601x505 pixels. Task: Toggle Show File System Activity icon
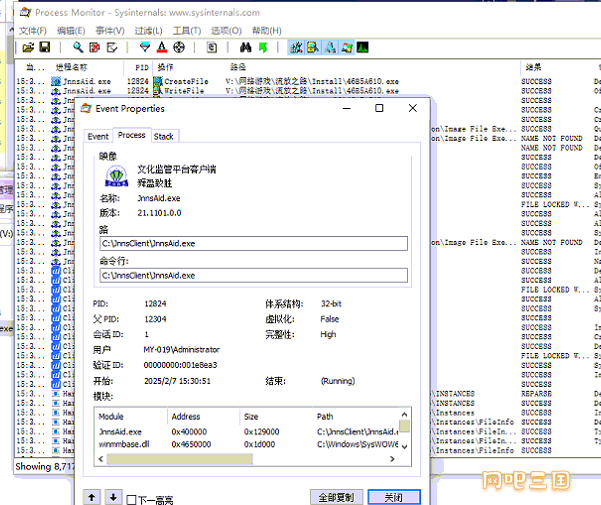pos(313,48)
